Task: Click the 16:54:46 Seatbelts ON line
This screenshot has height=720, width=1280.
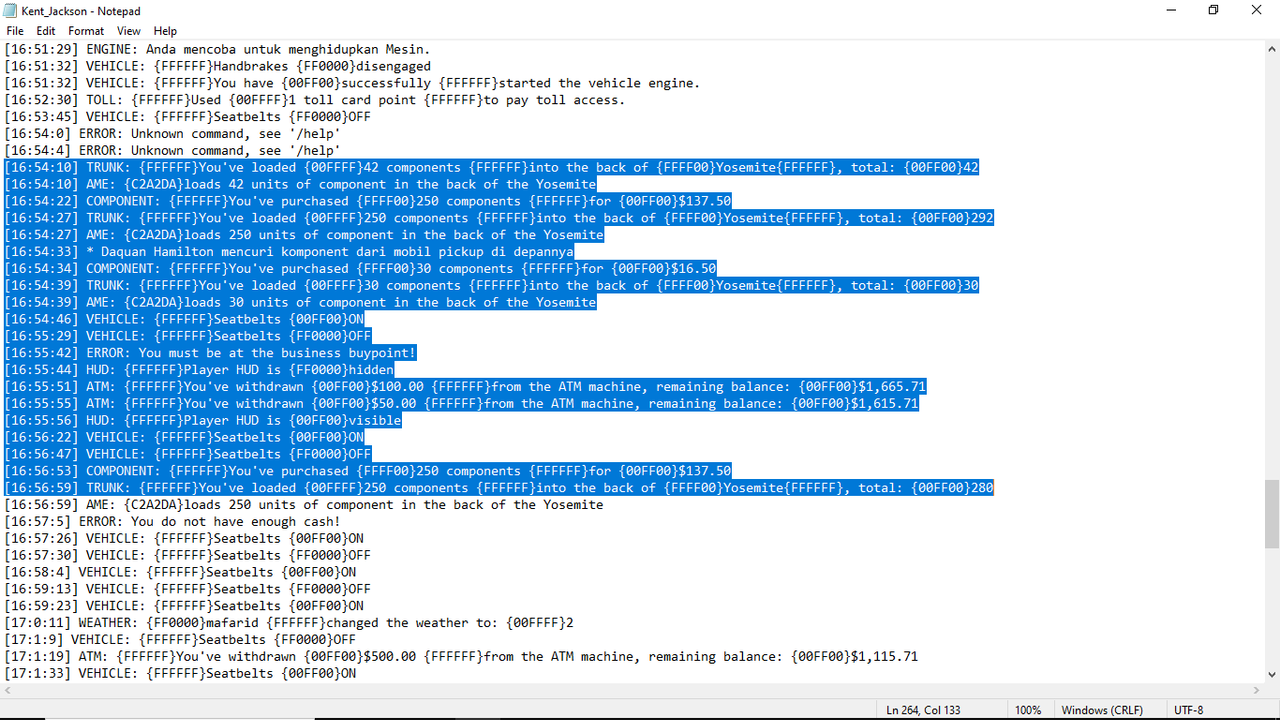Action: point(184,320)
